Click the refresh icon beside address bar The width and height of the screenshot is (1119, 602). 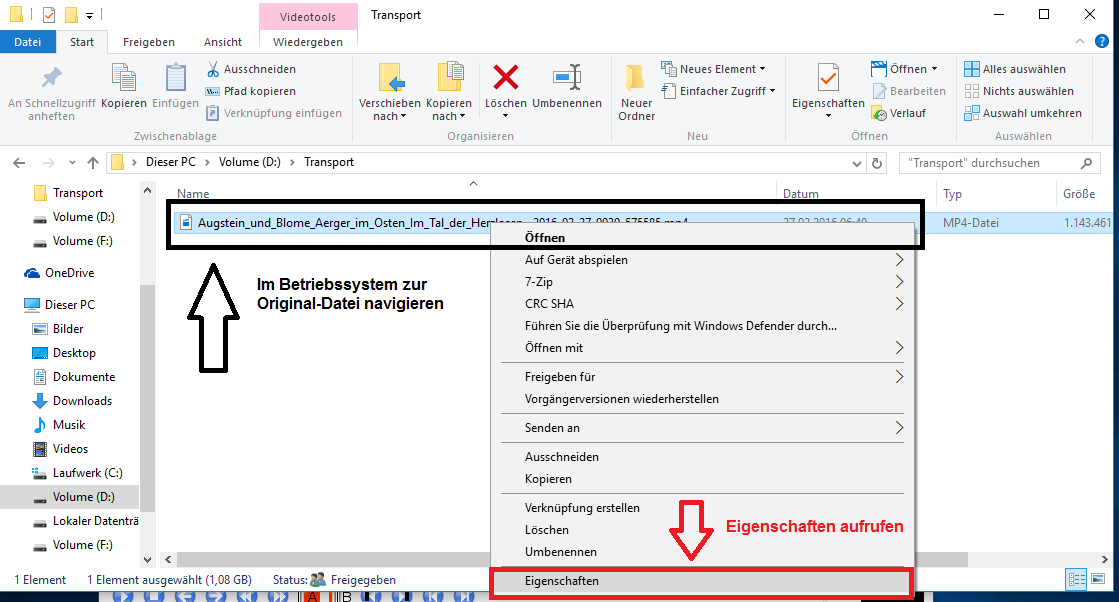point(877,163)
